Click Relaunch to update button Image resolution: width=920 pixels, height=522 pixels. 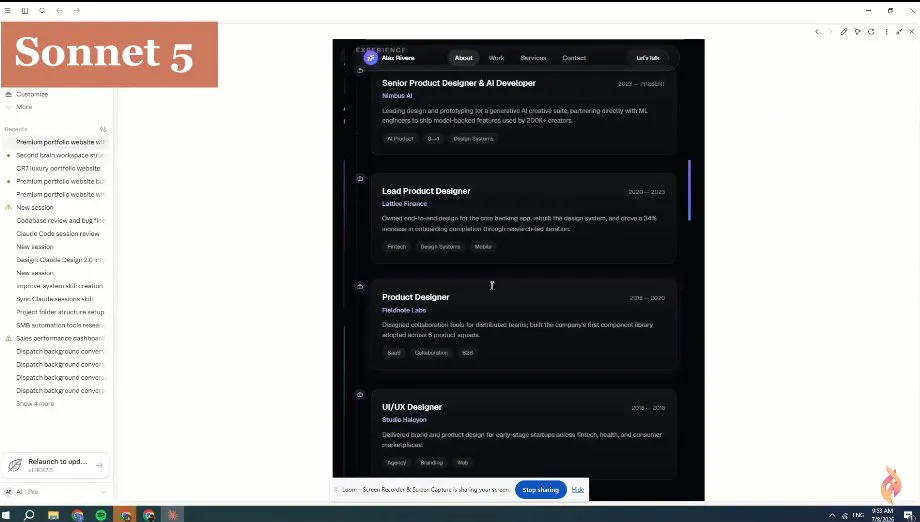coord(56,465)
